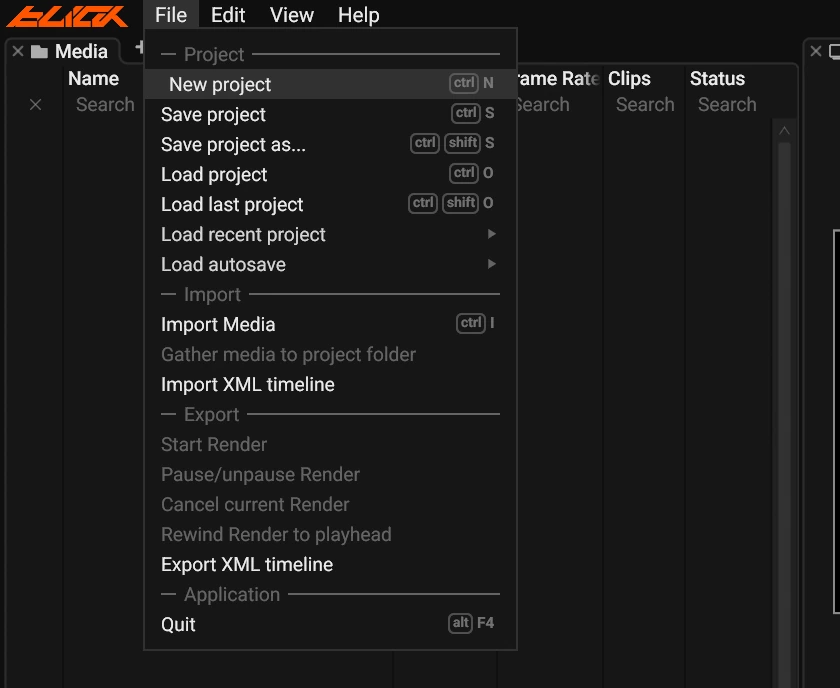Click Gather media to project folder
The image size is (840, 688).
[x=331, y=354]
